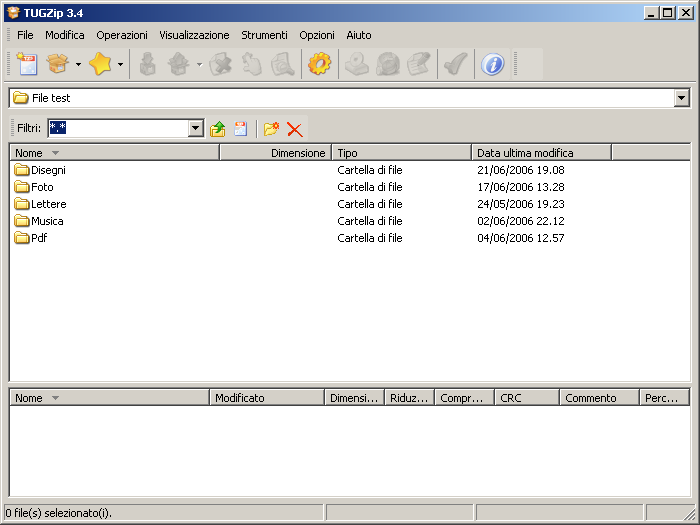This screenshot has height=525, width=700.
Task: Select the Pdf folder name
Action: pos(39,238)
